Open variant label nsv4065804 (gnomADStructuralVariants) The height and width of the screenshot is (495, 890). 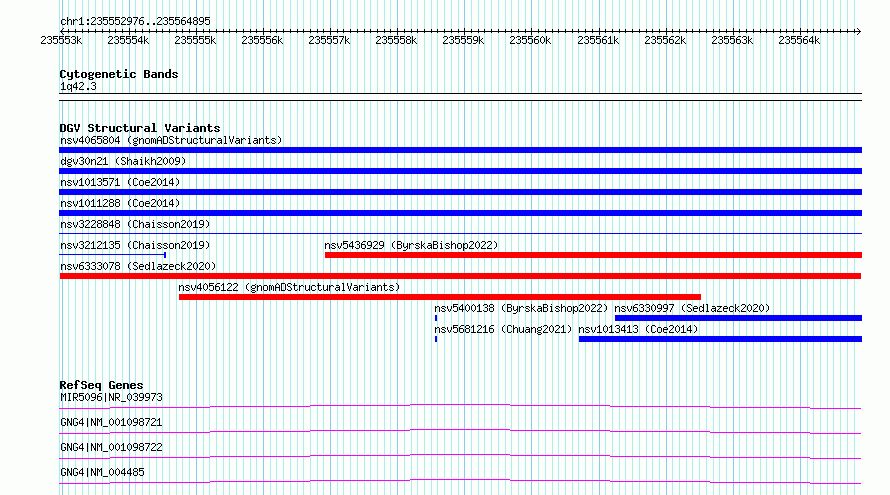click(171, 140)
